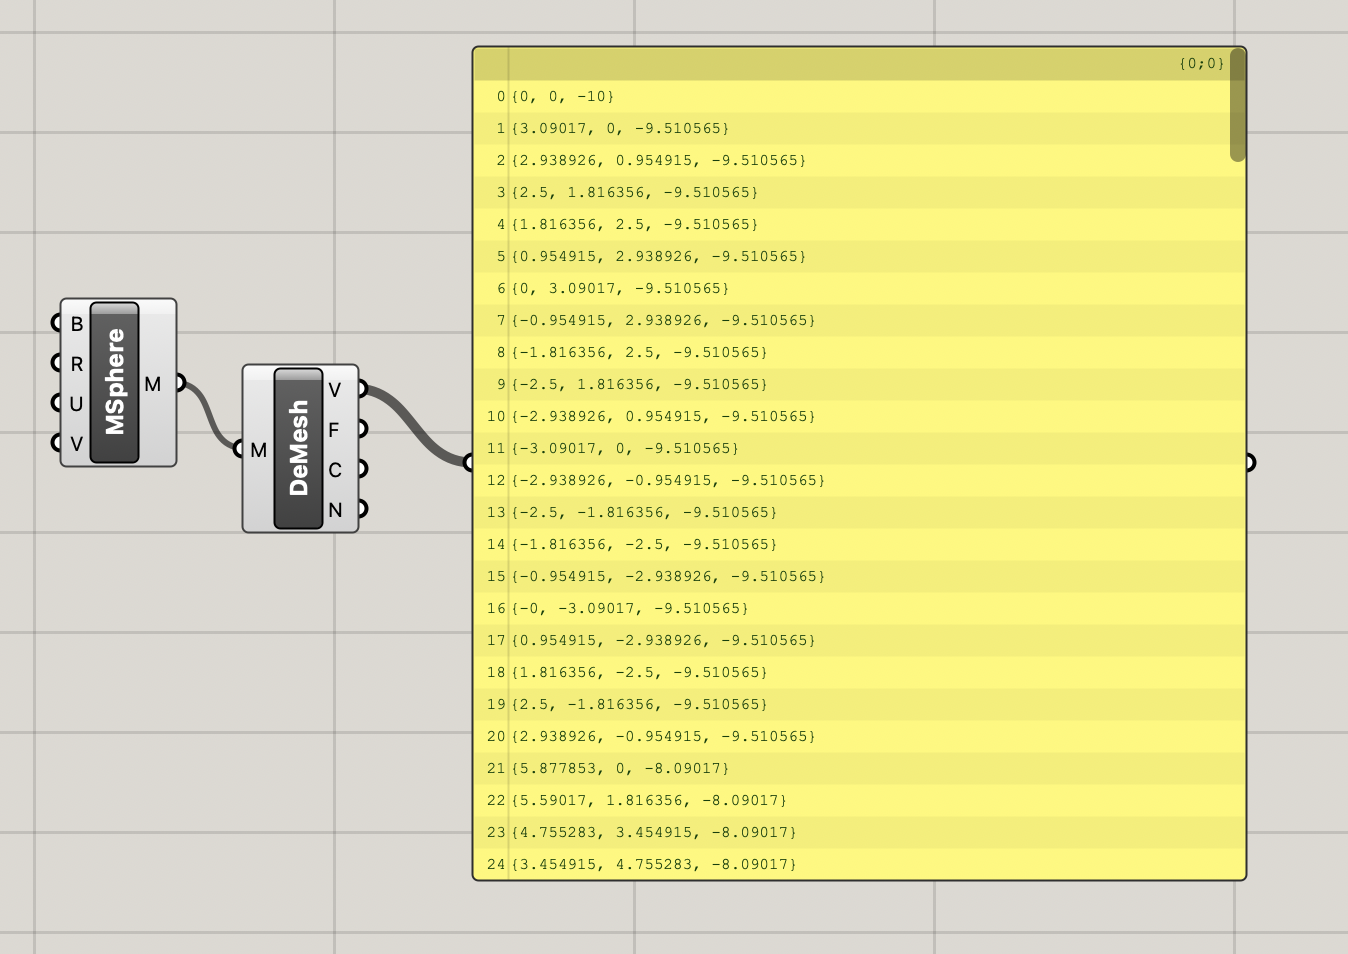Select row 9 {-2.5, 1.816356, -9.510565}
The width and height of the screenshot is (1348, 954).
pos(640,384)
